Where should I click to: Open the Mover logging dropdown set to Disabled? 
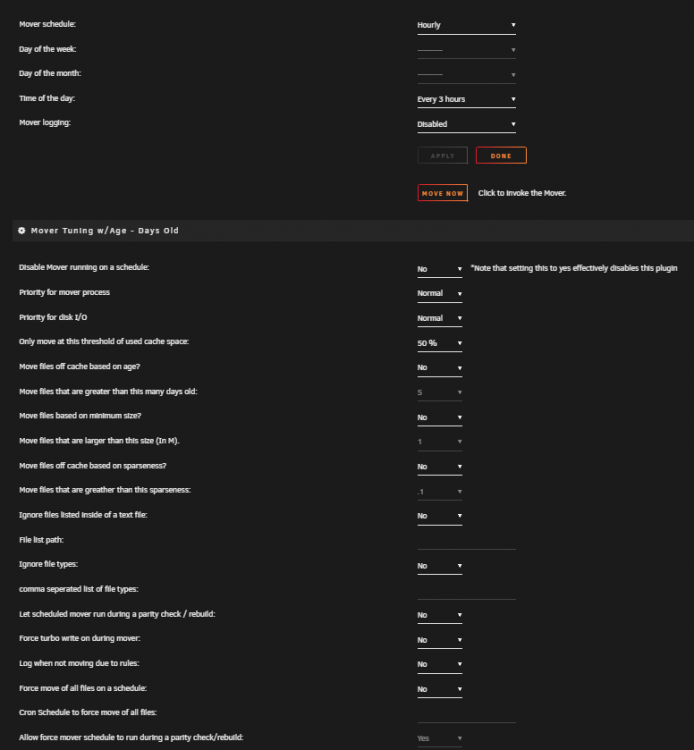pyautogui.click(x=466, y=124)
